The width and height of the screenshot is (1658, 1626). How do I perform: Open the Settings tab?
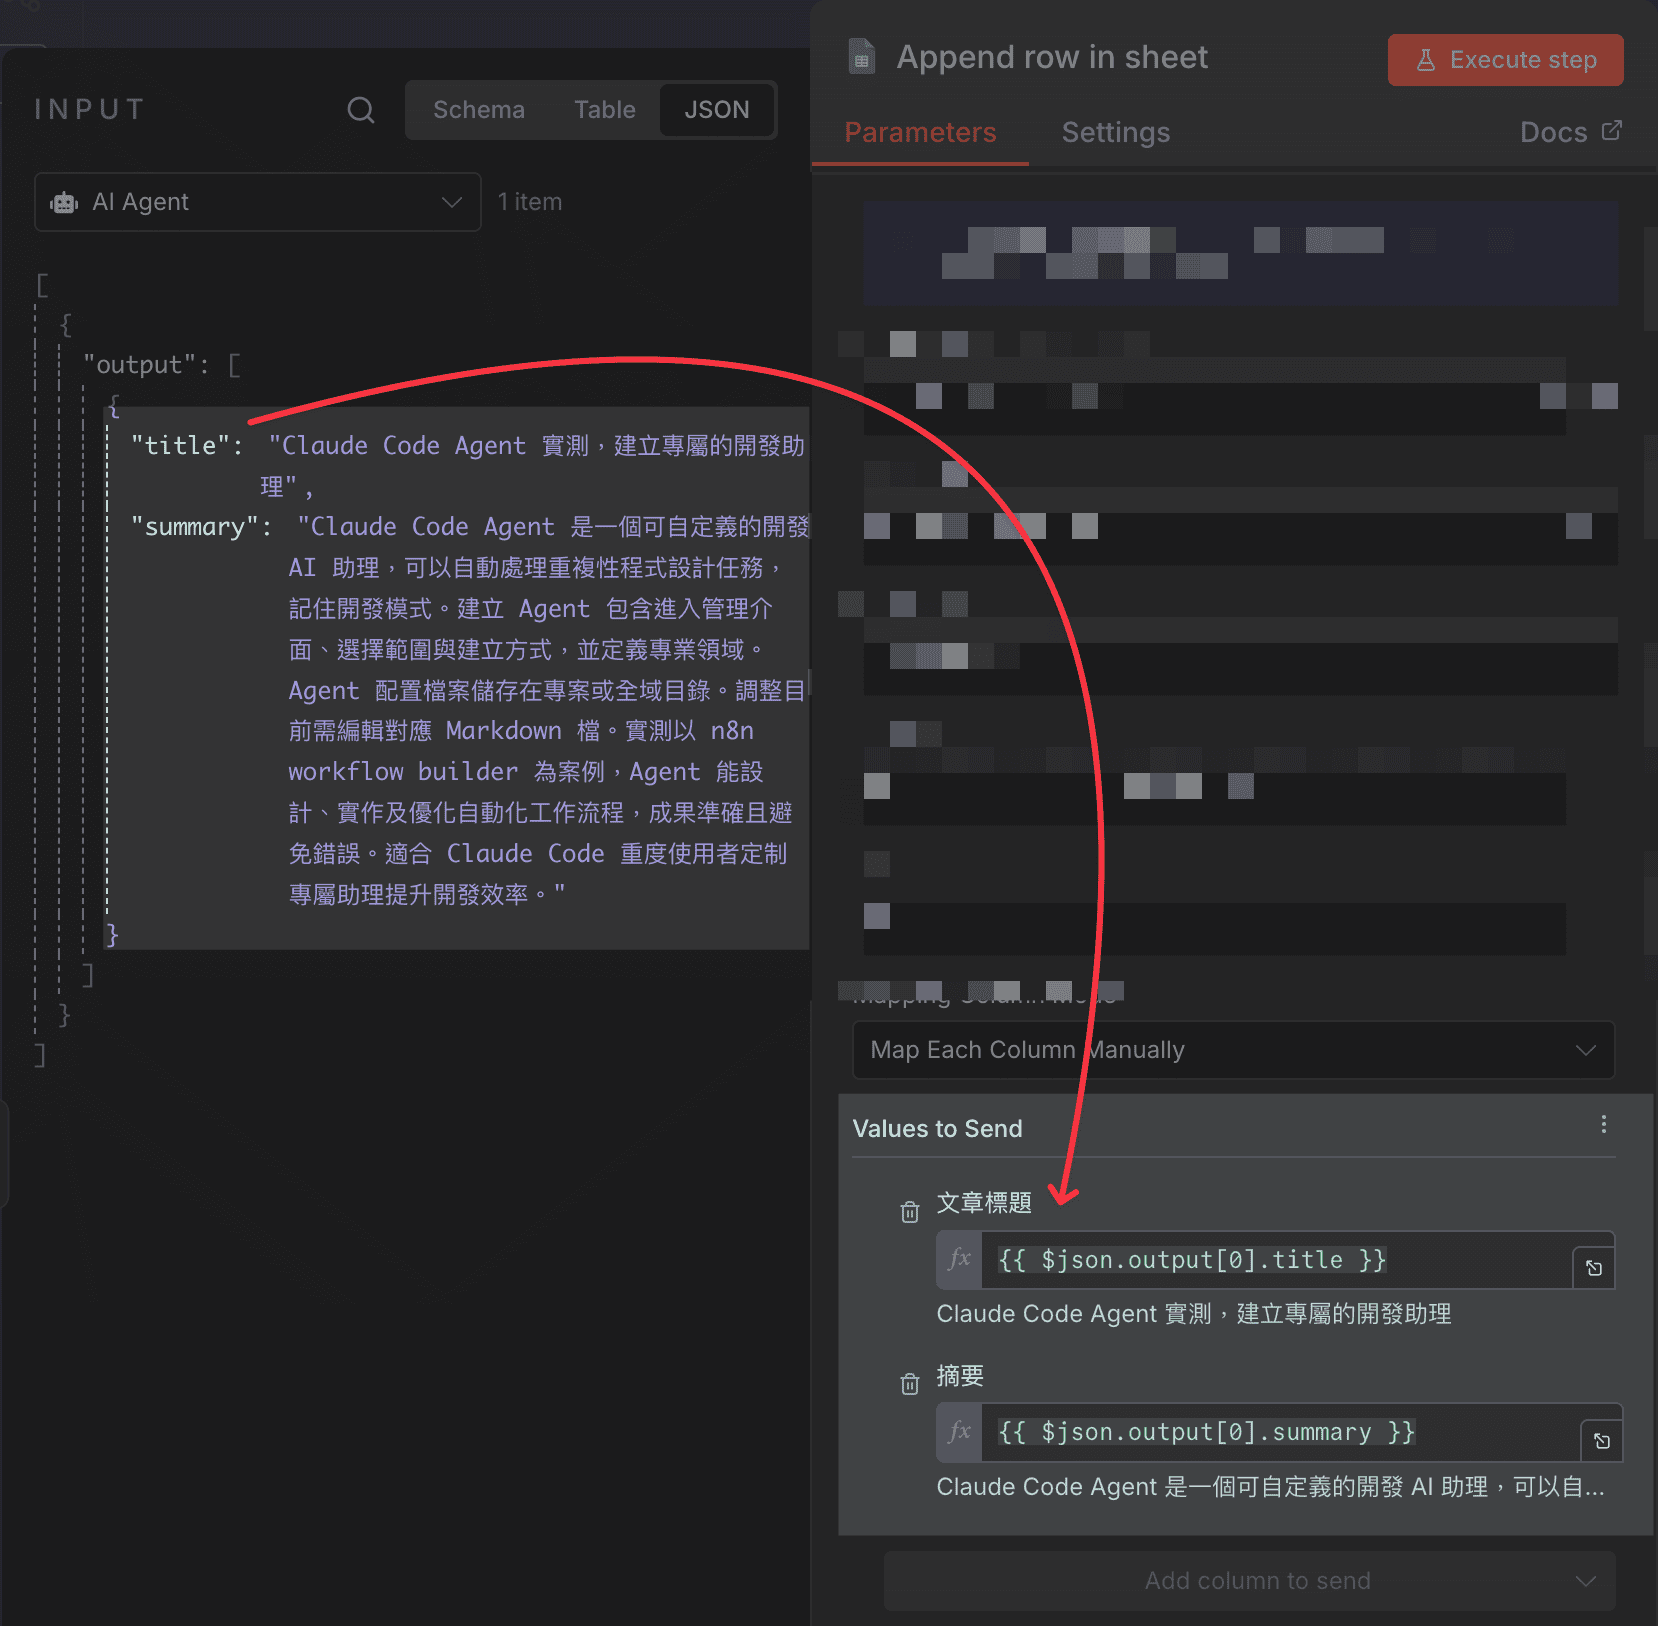[x=1116, y=132]
